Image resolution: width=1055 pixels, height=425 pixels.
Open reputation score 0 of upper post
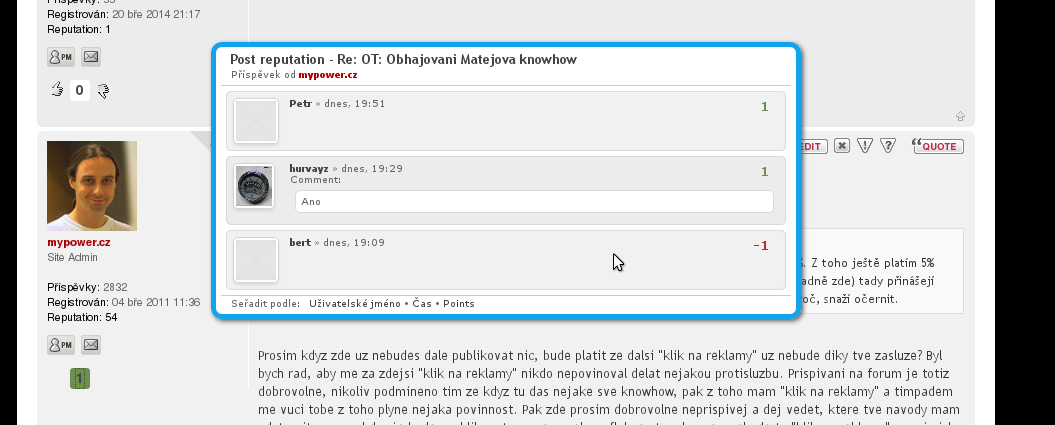click(79, 90)
